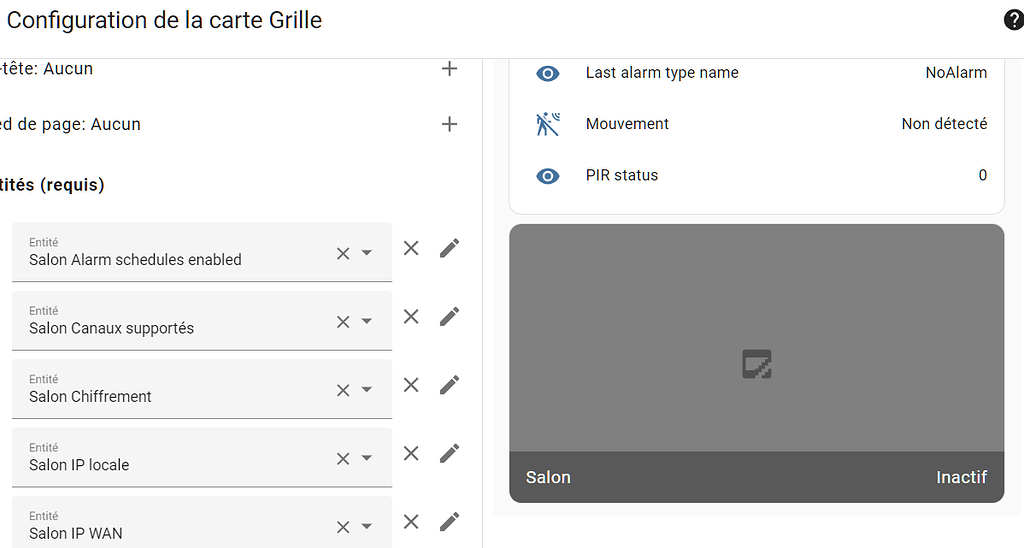Screen dimensions: 1024x548
Task: Click pencil icon for Salon Chiffrement
Action: tap(450, 385)
